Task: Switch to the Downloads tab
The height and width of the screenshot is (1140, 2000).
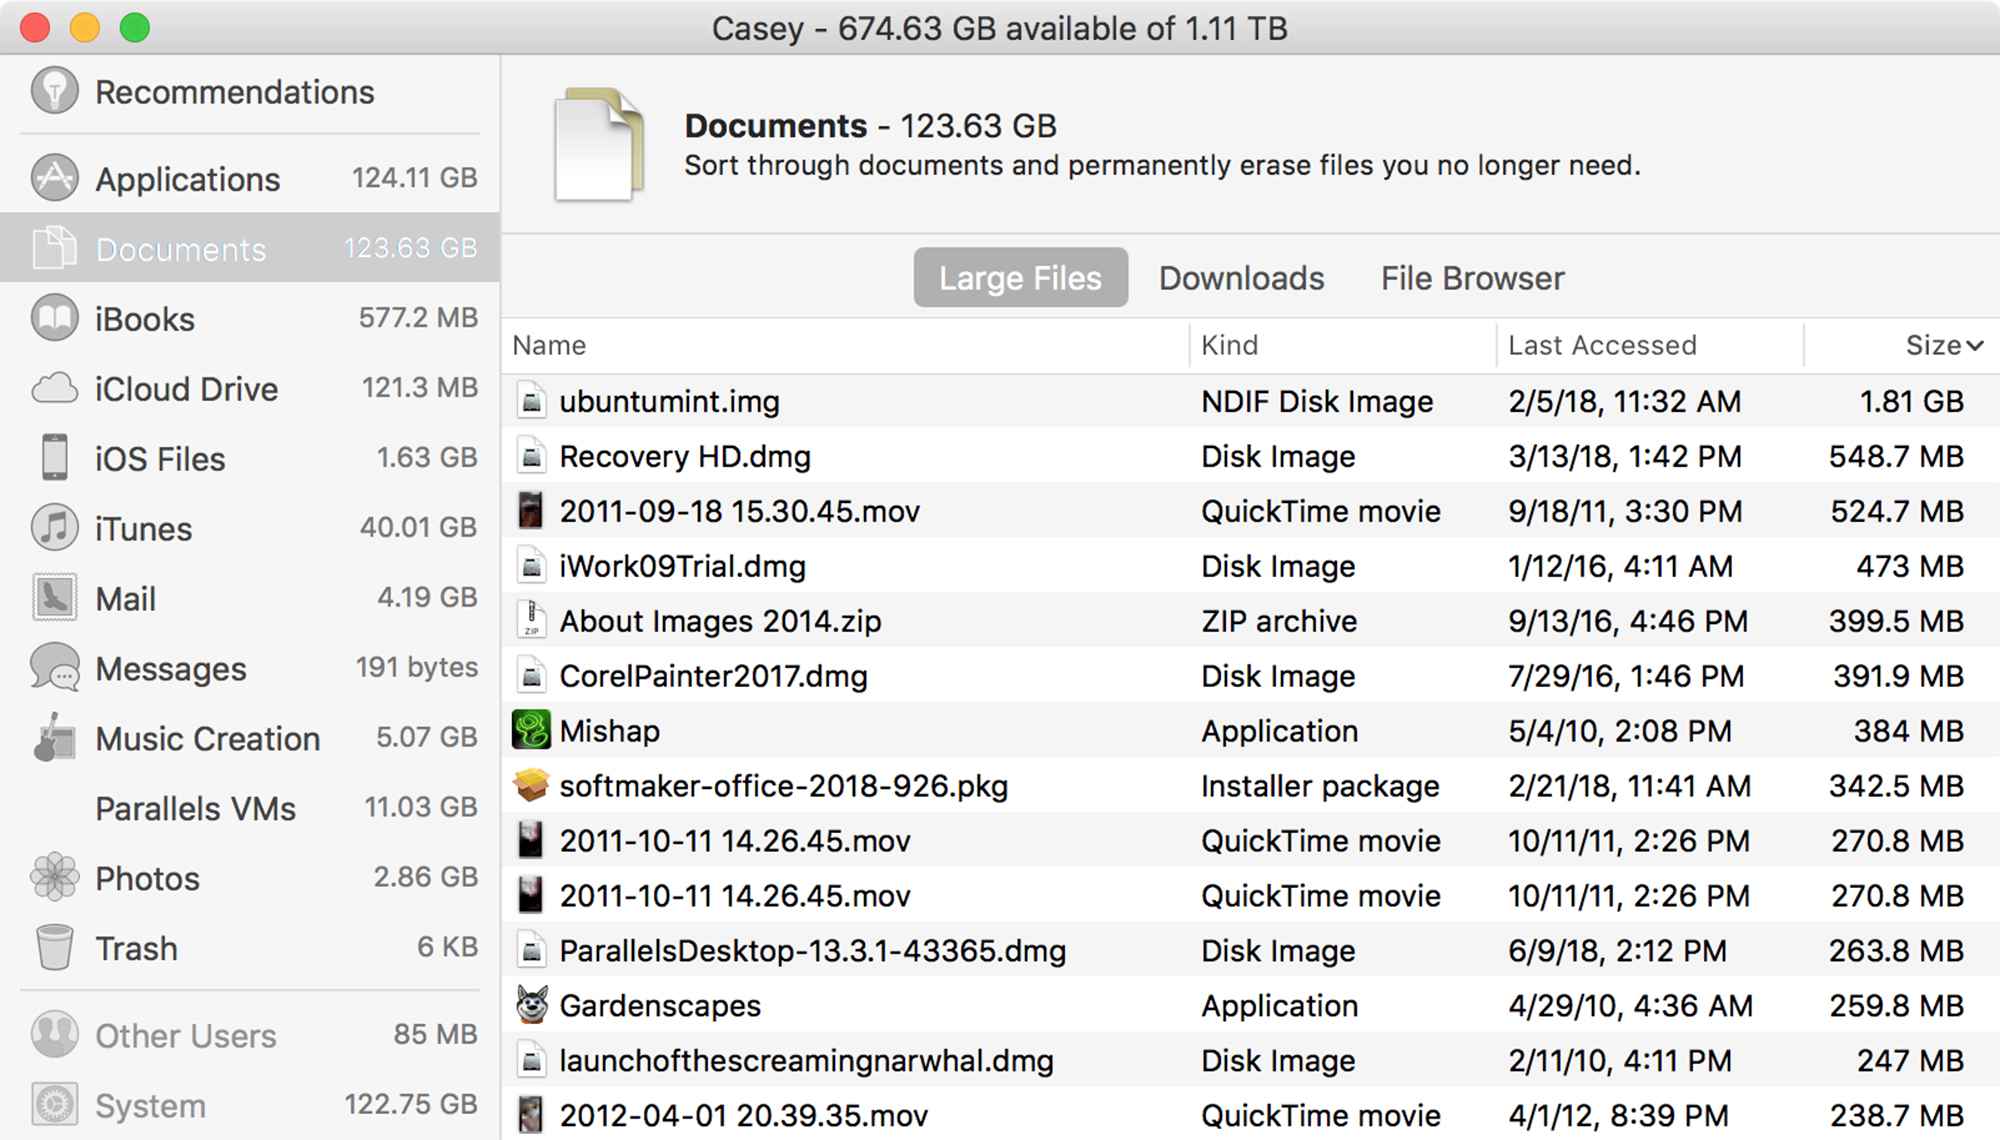Action: pyautogui.click(x=1236, y=277)
